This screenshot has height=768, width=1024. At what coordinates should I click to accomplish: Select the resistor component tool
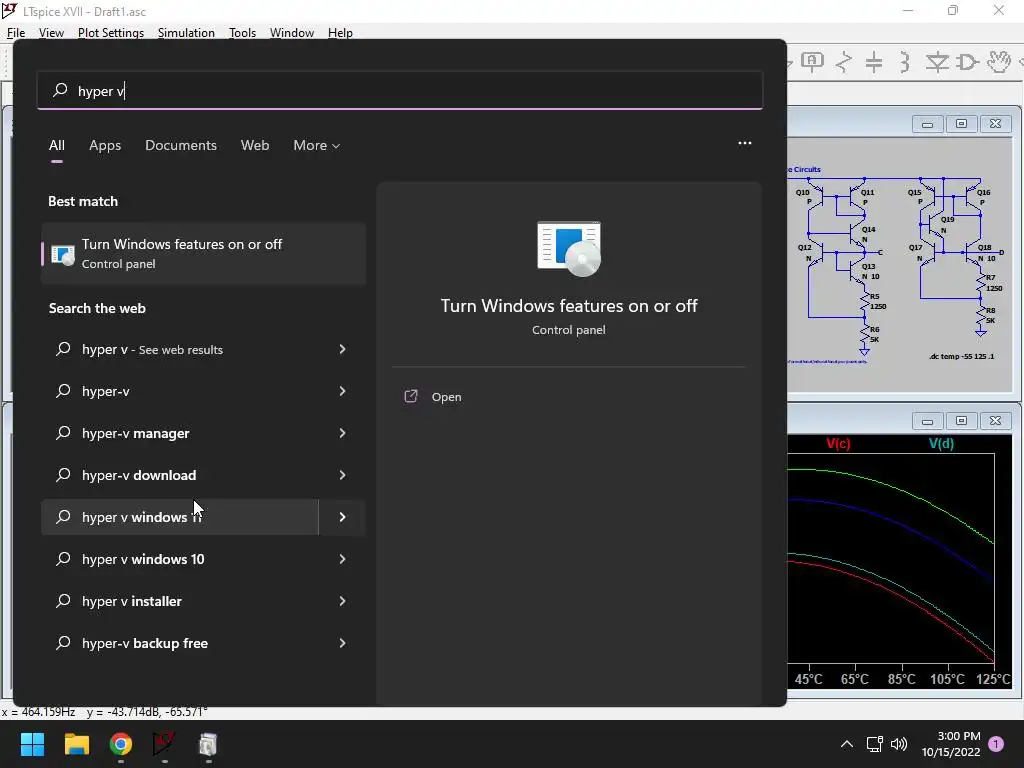coord(844,62)
